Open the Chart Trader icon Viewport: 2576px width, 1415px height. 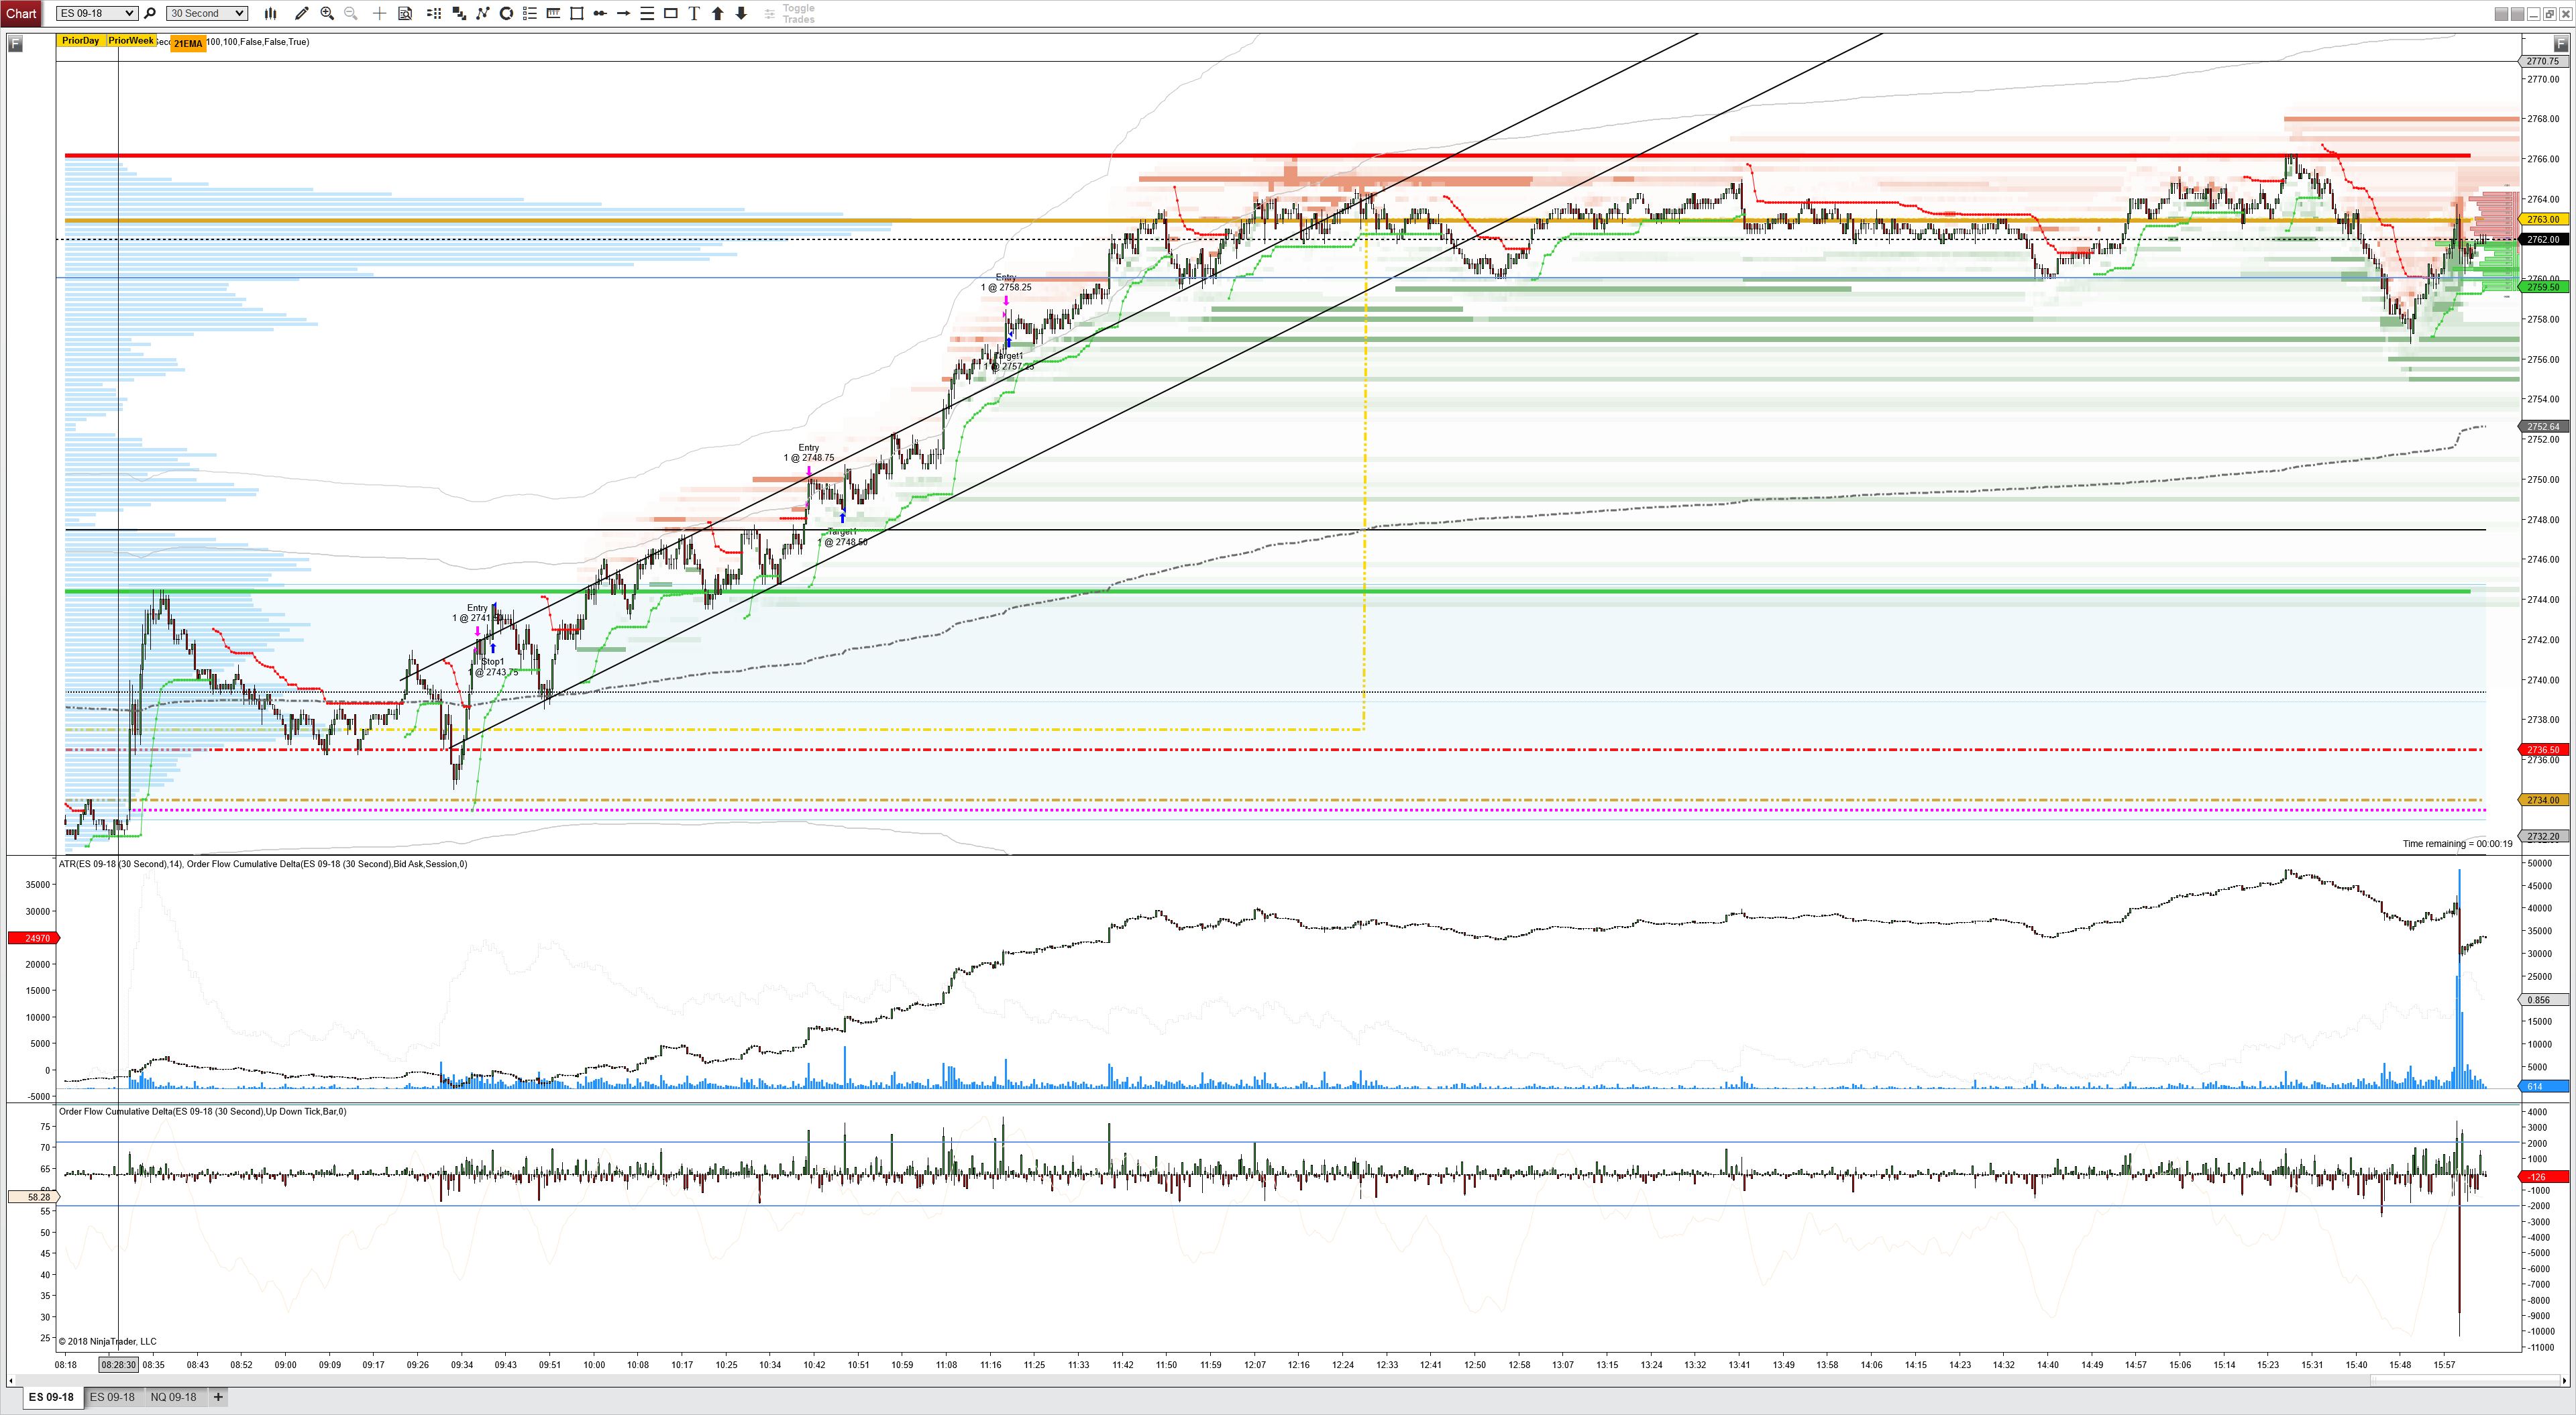pyautogui.click(x=434, y=13)
